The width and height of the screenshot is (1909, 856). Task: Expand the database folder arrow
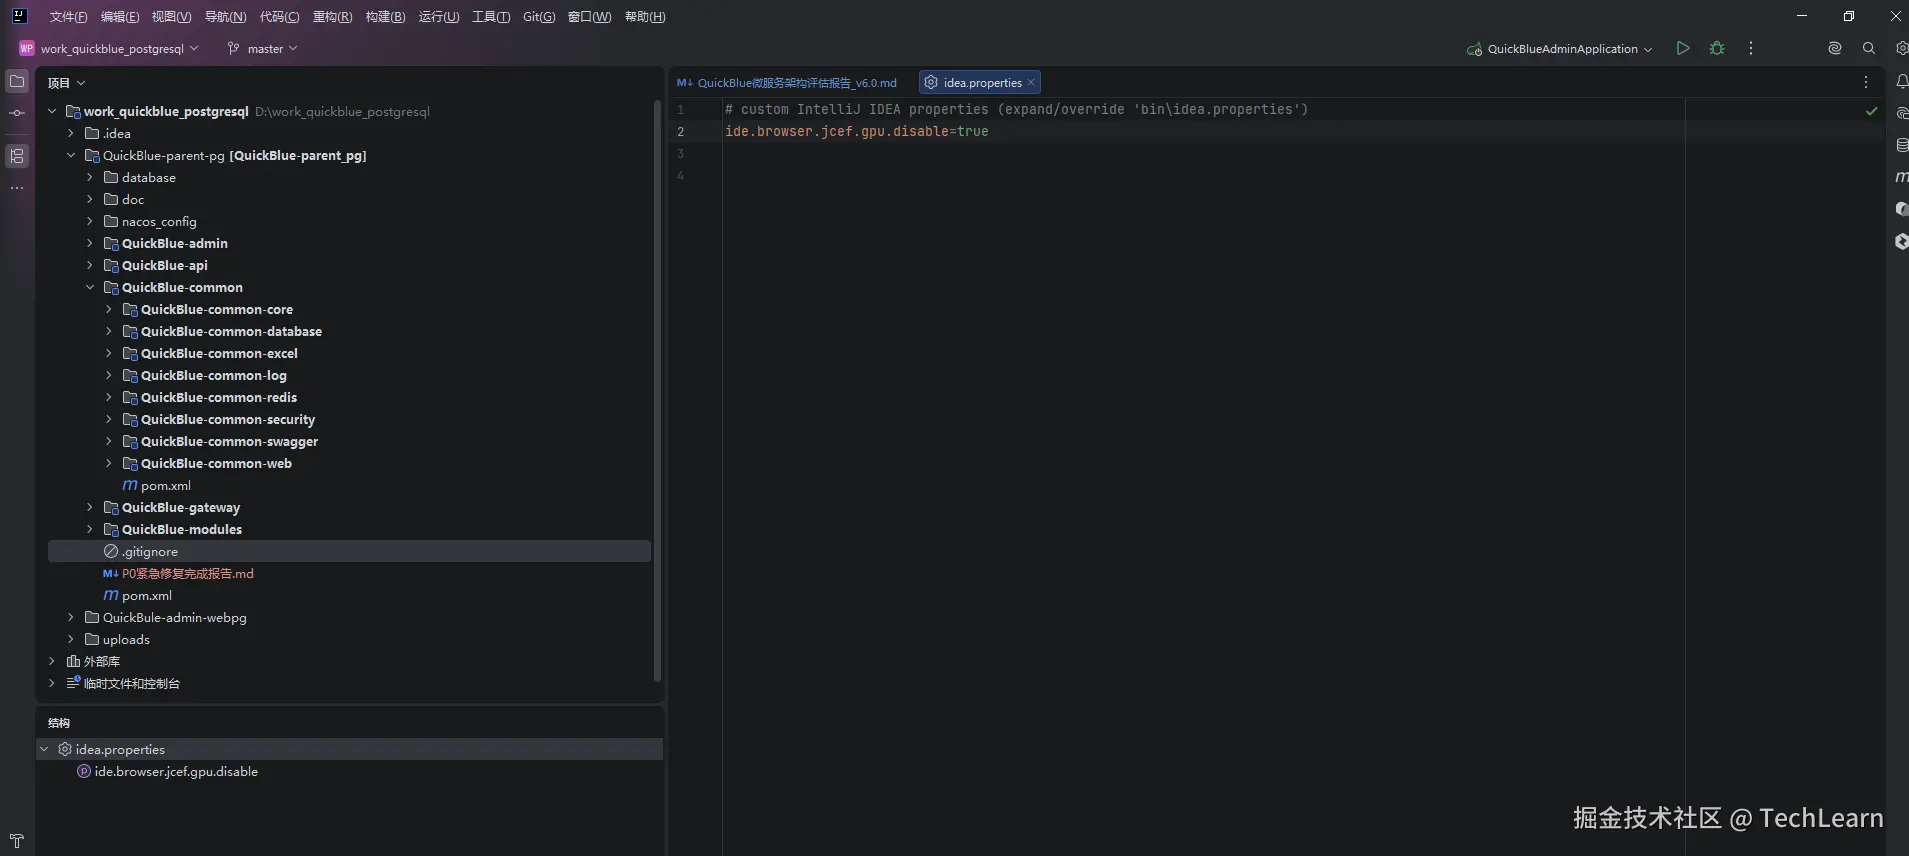click(90, 177)
